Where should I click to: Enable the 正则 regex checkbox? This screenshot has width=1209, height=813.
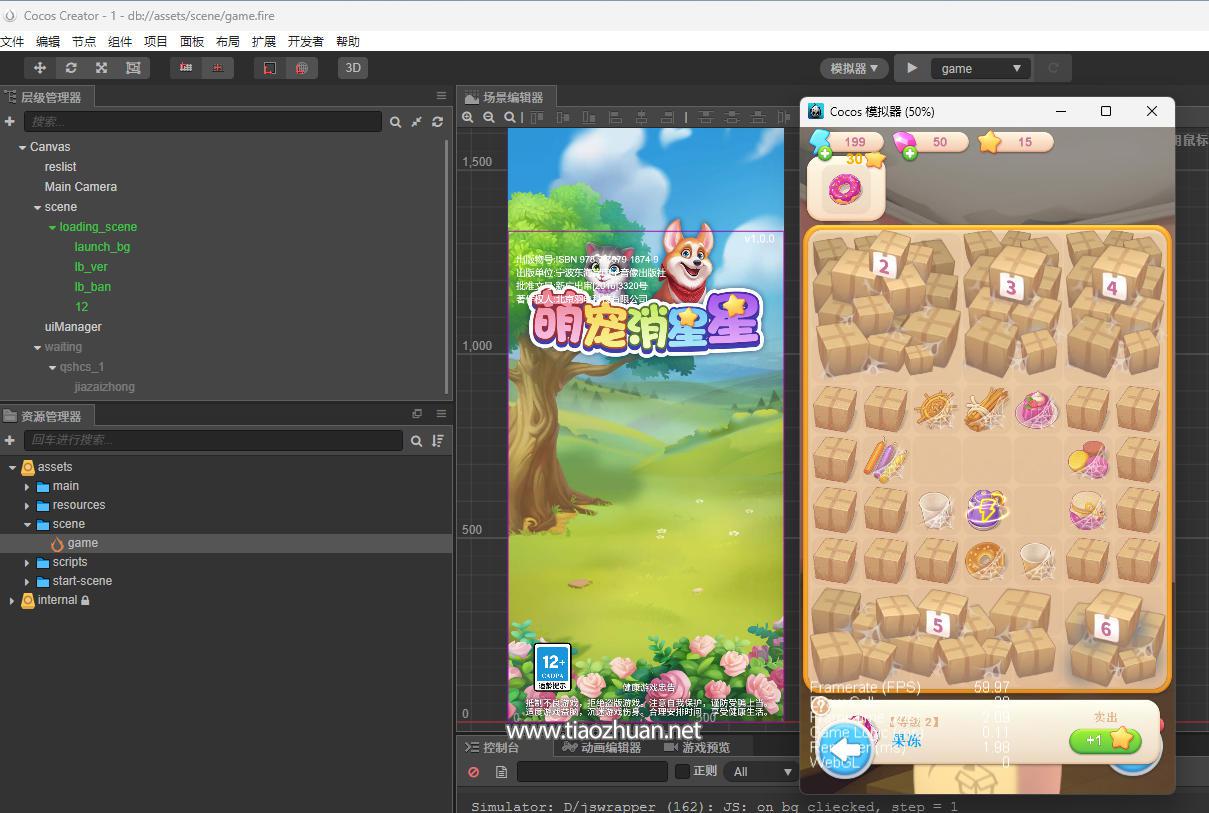tap(683, 771)
